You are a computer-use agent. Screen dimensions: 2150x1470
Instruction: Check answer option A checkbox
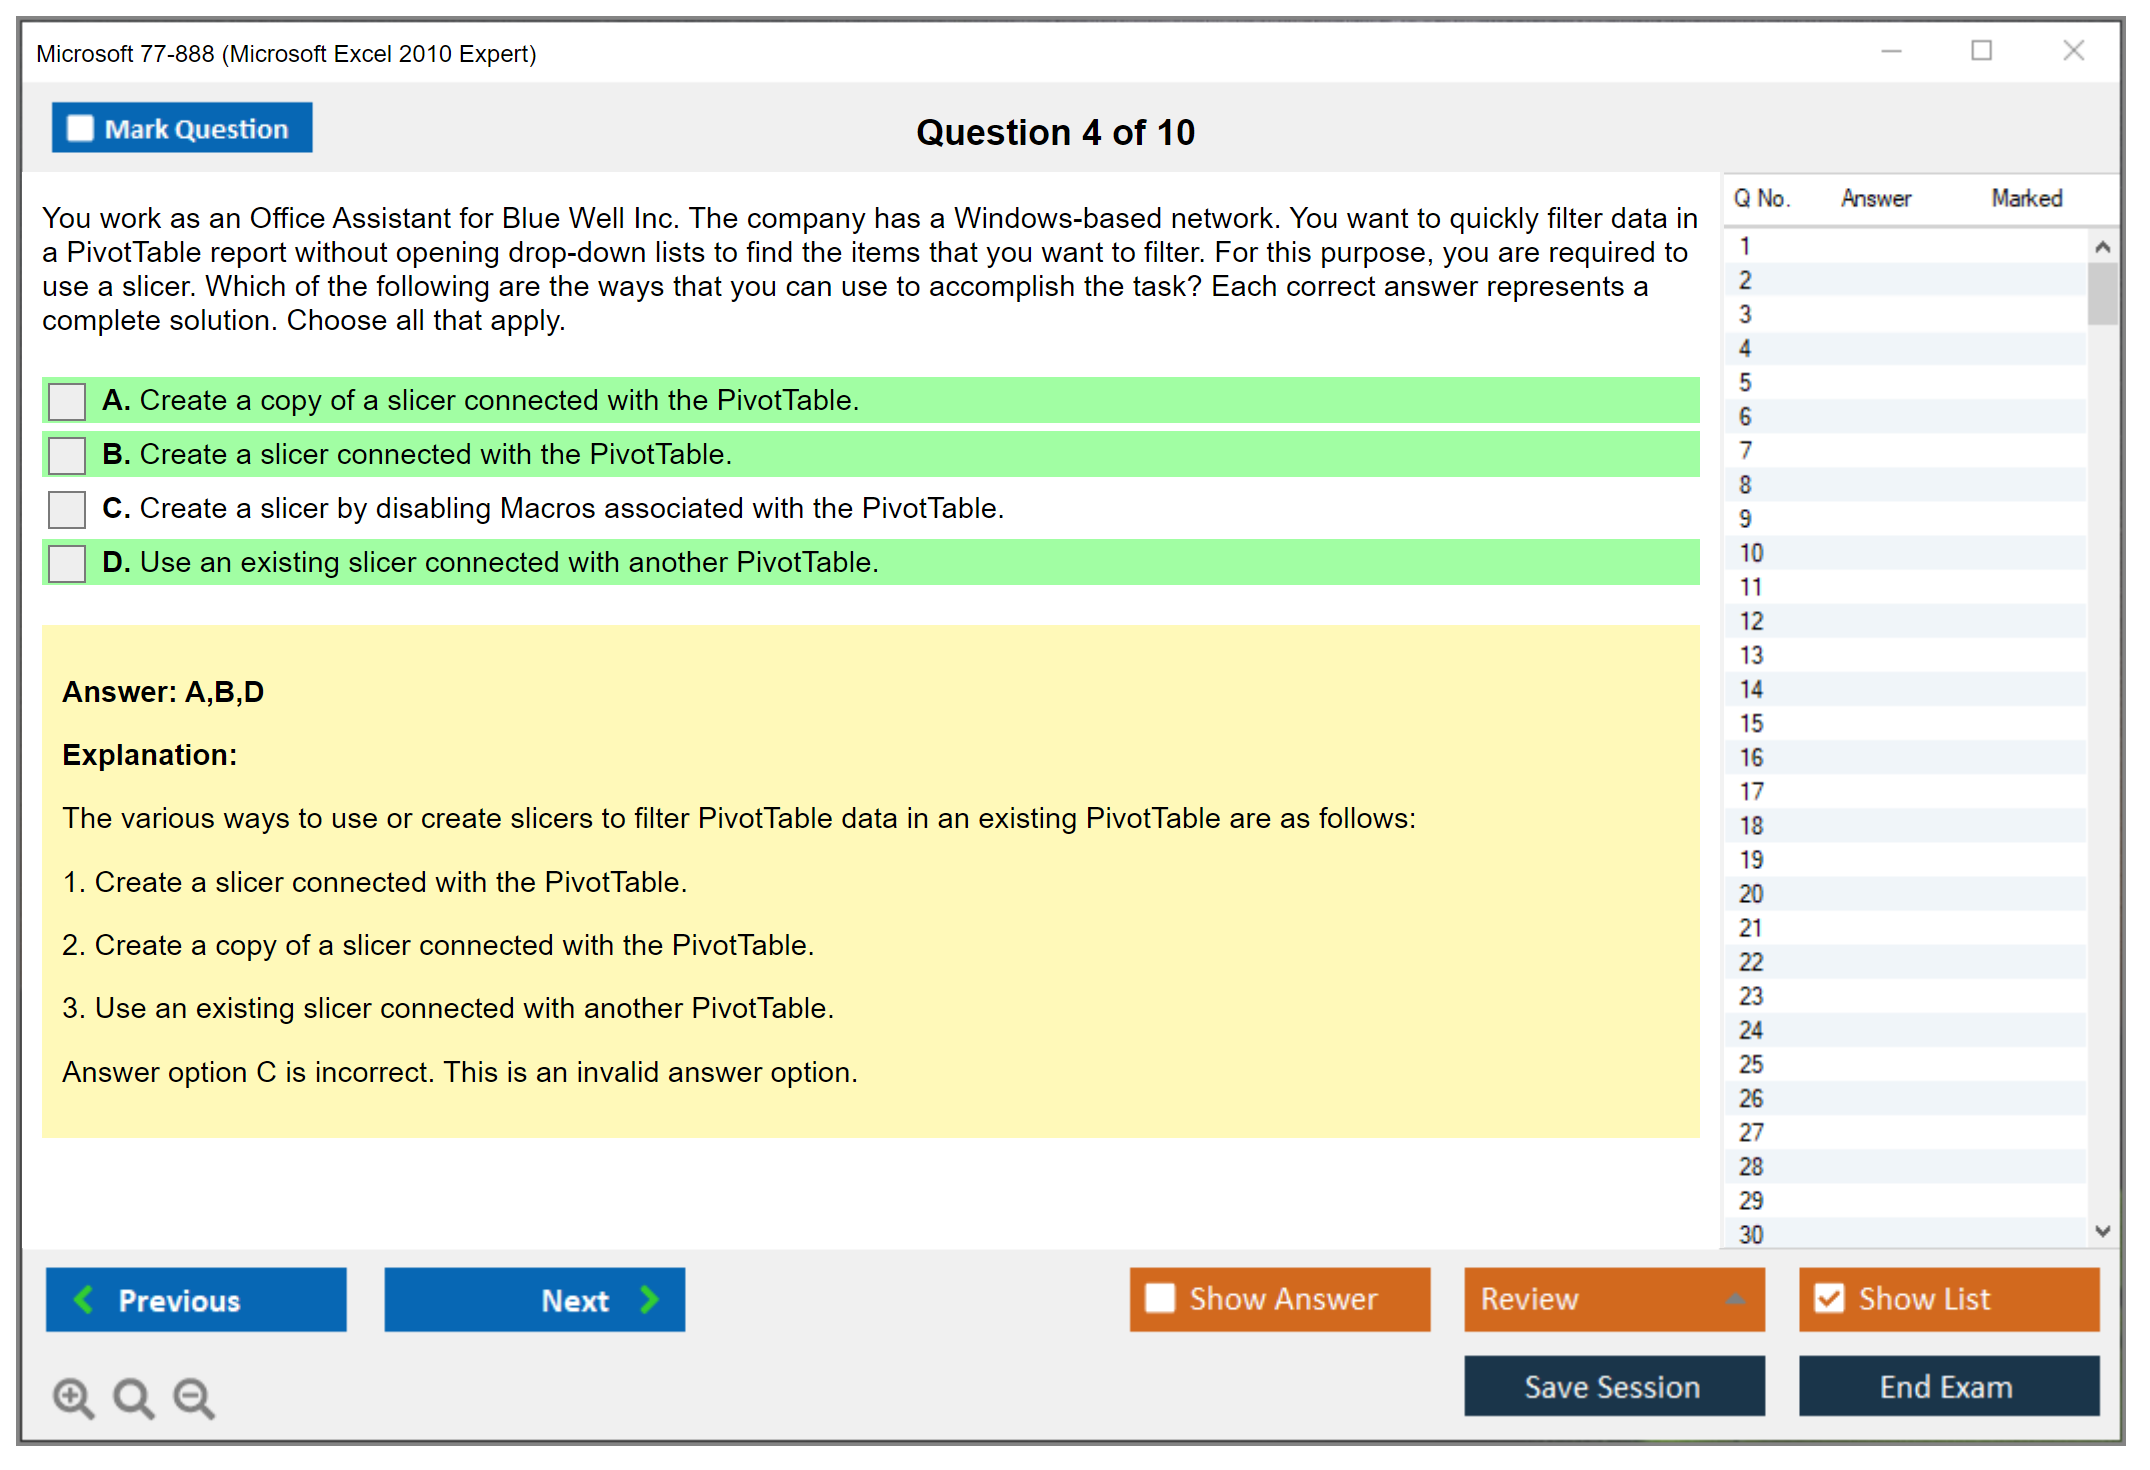tap(67, 401)
